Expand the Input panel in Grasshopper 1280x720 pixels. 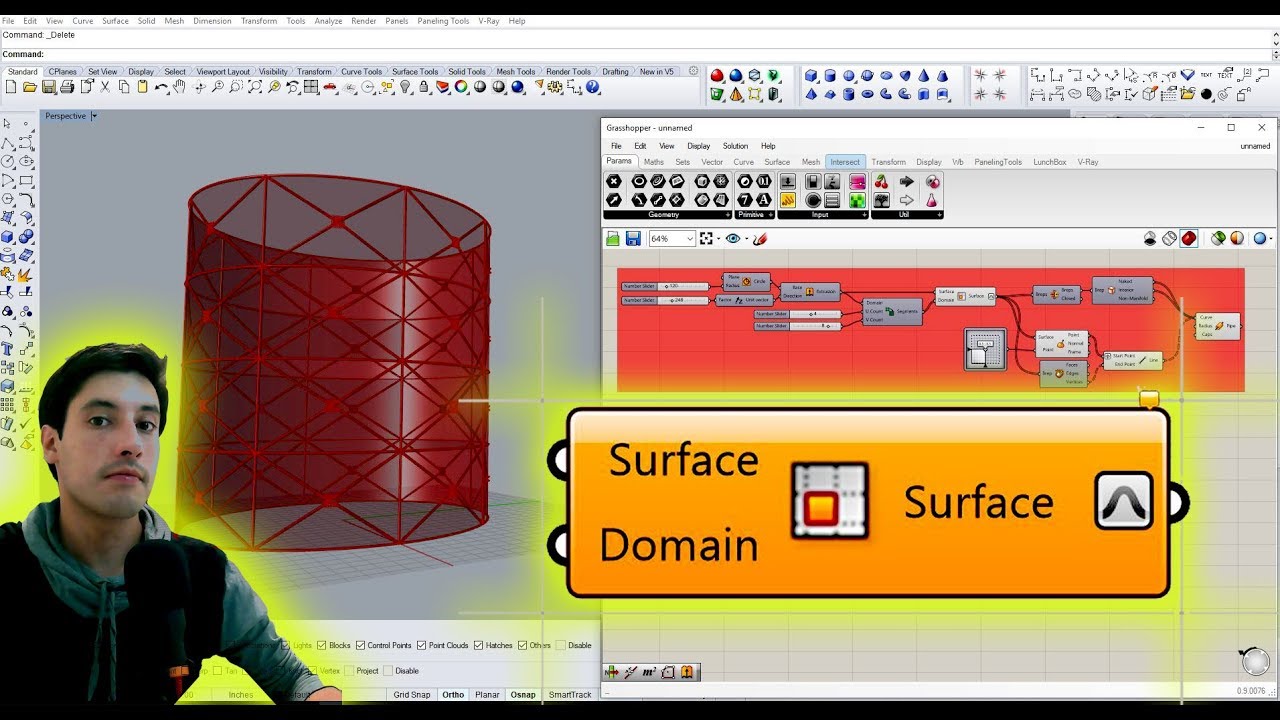tap(864, 215)
